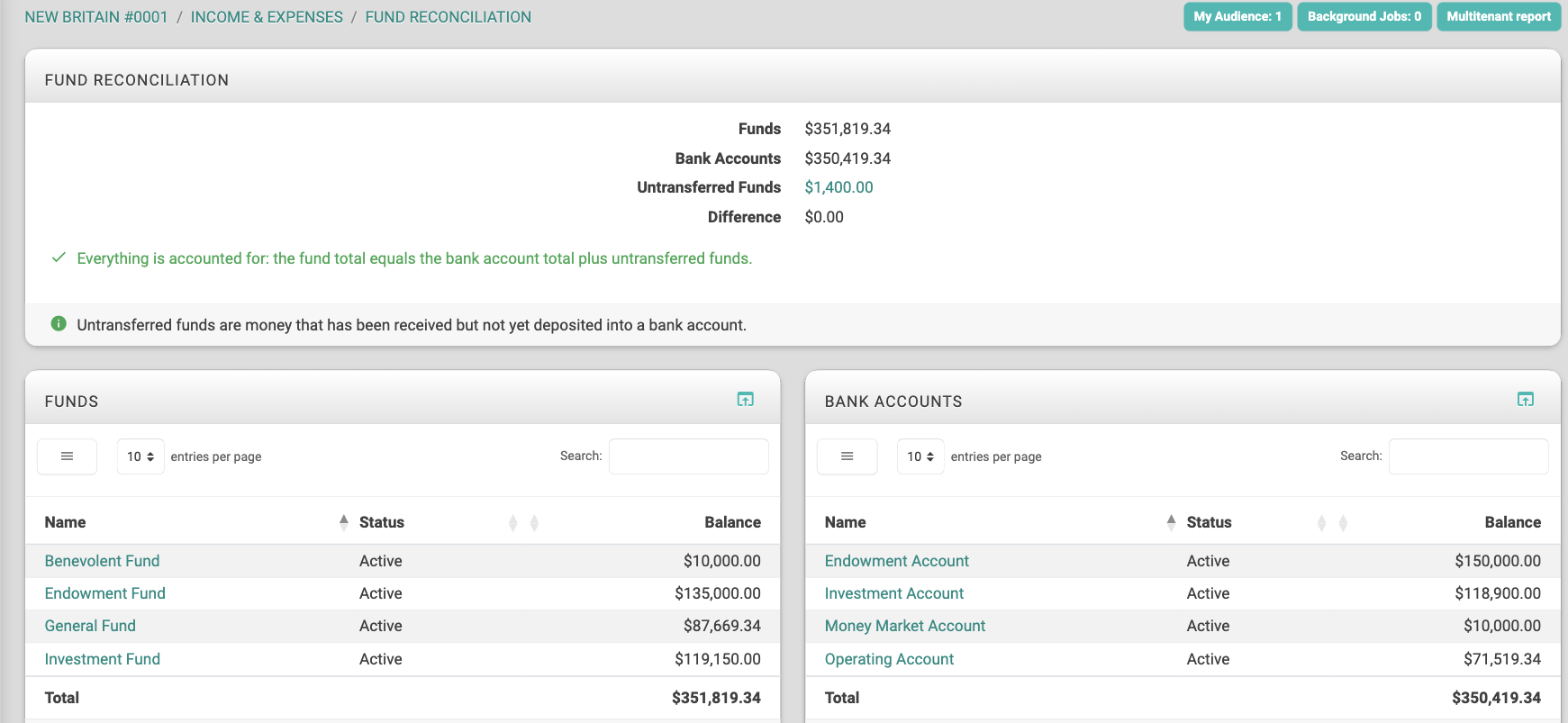Open Endowment Fund link
The height and width of the screenshot is (723, 1568).
(105, 593)
